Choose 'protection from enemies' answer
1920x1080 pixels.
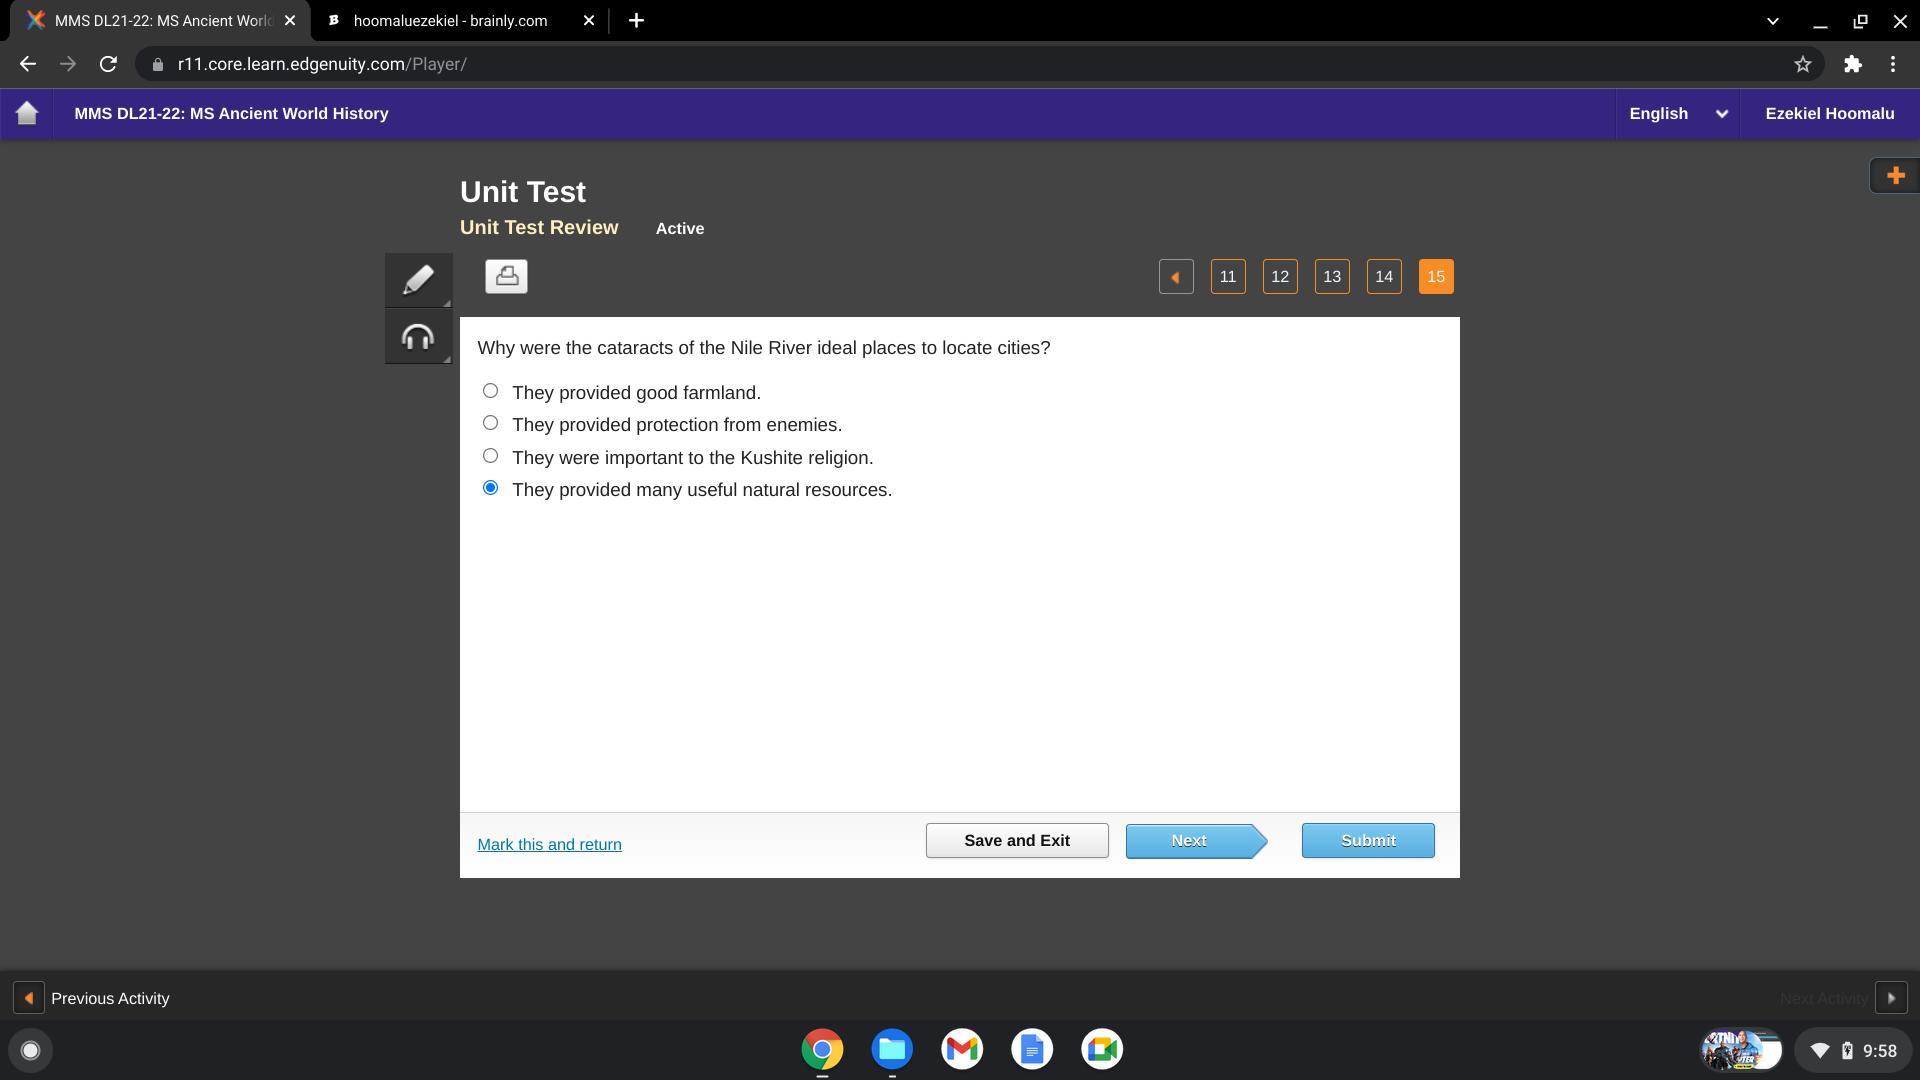[490, 423]
